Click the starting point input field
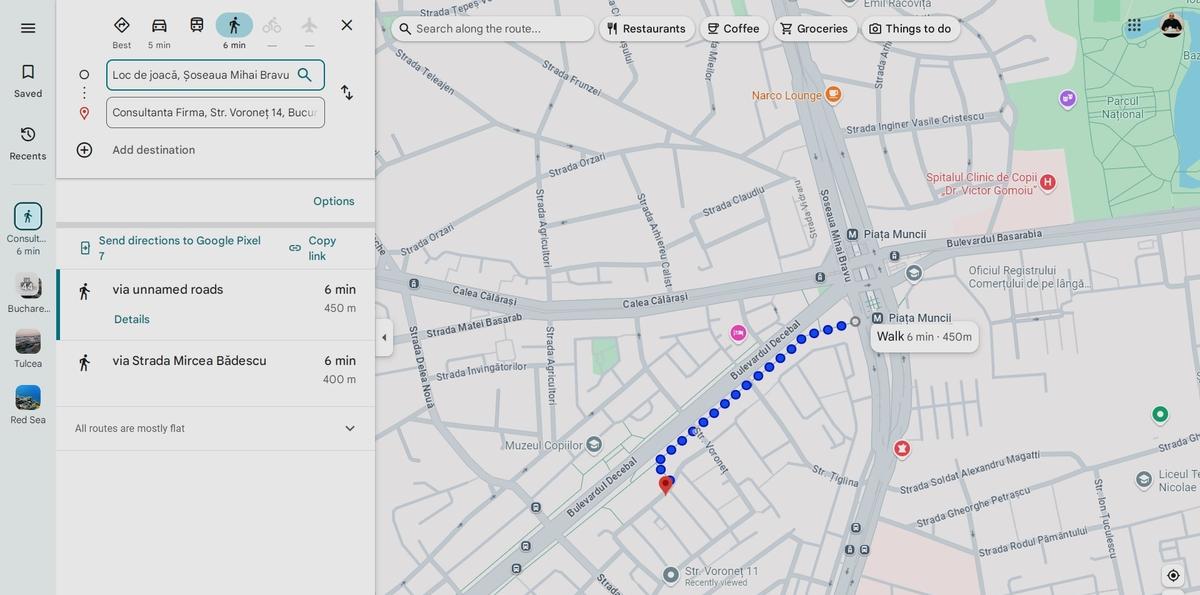 tap(201, 75)
